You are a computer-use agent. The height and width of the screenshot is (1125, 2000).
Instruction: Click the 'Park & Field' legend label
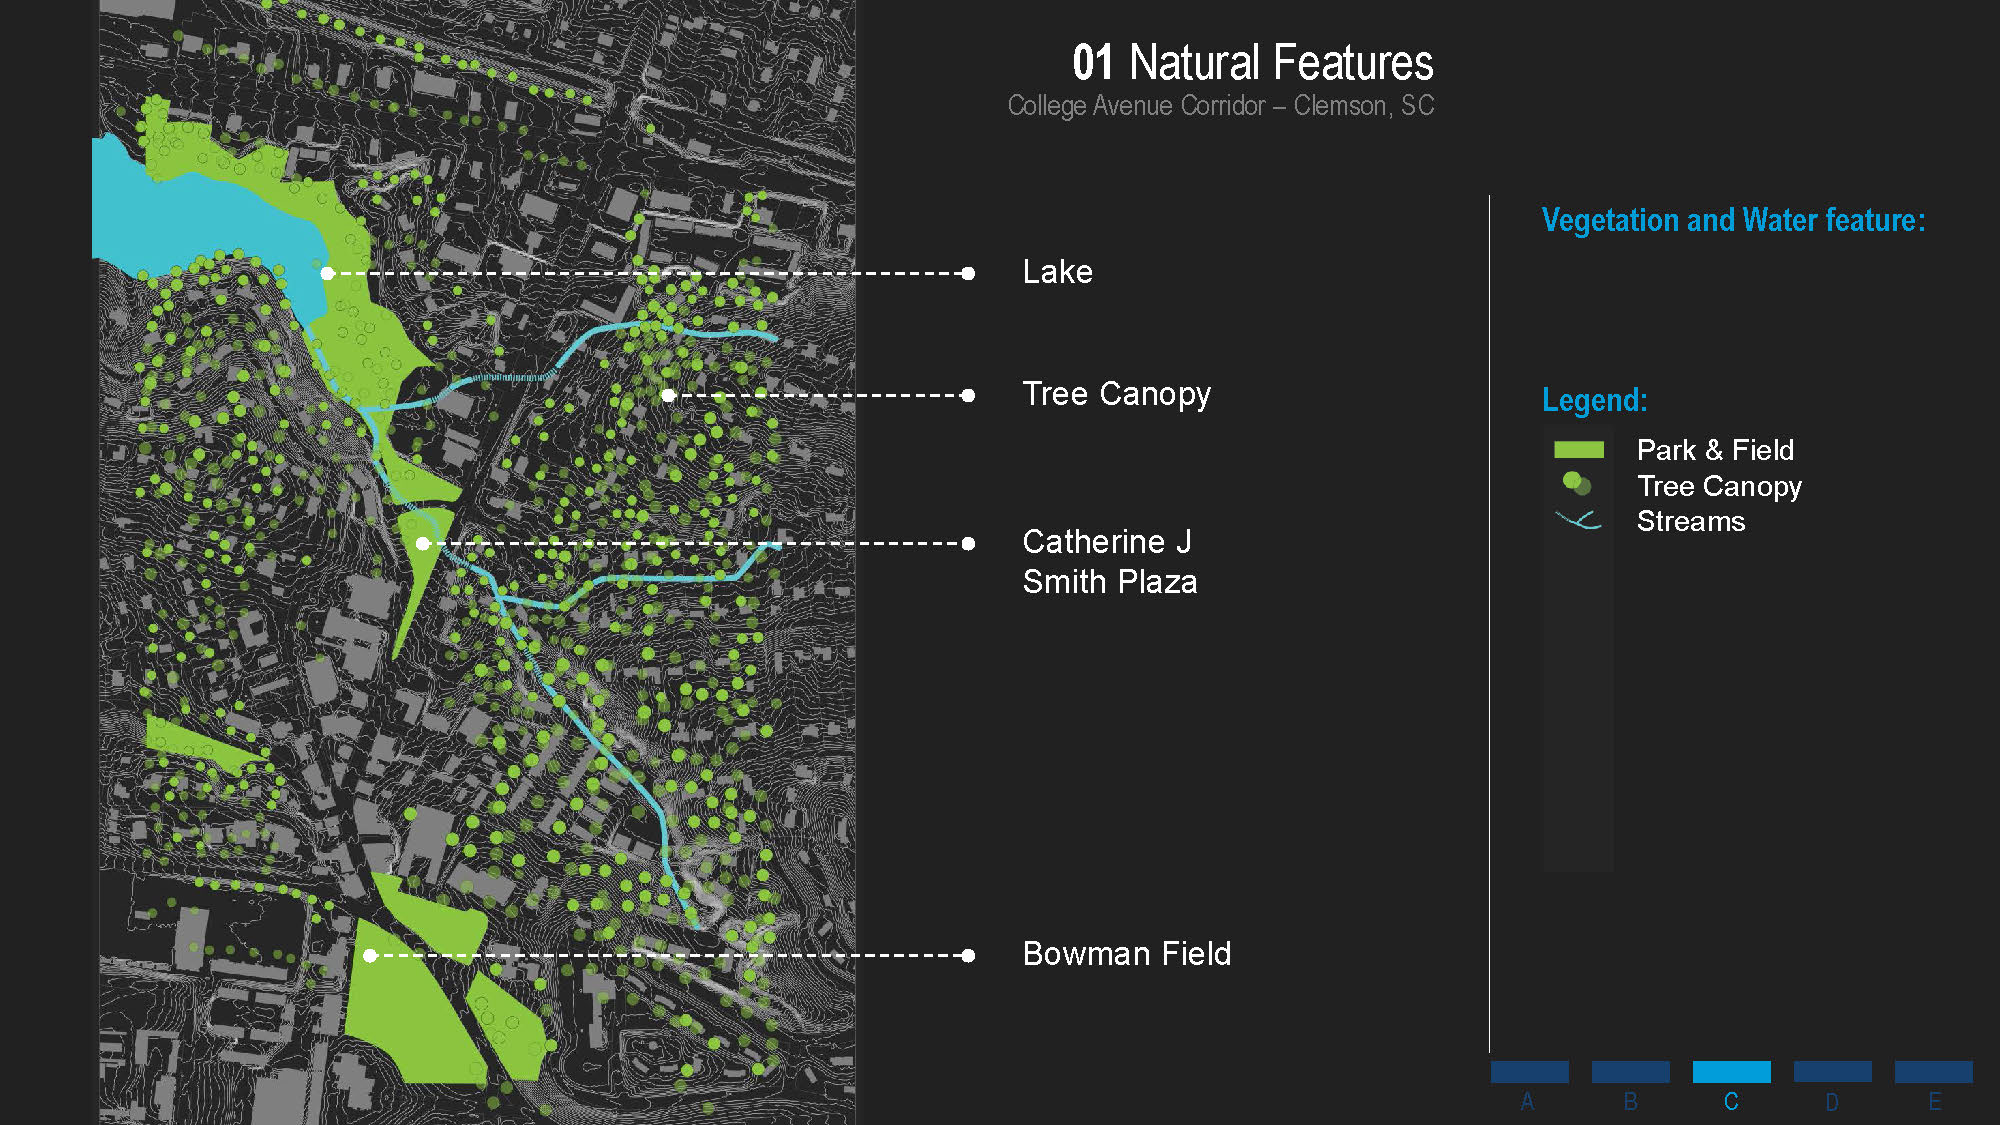pos(1715,450)
